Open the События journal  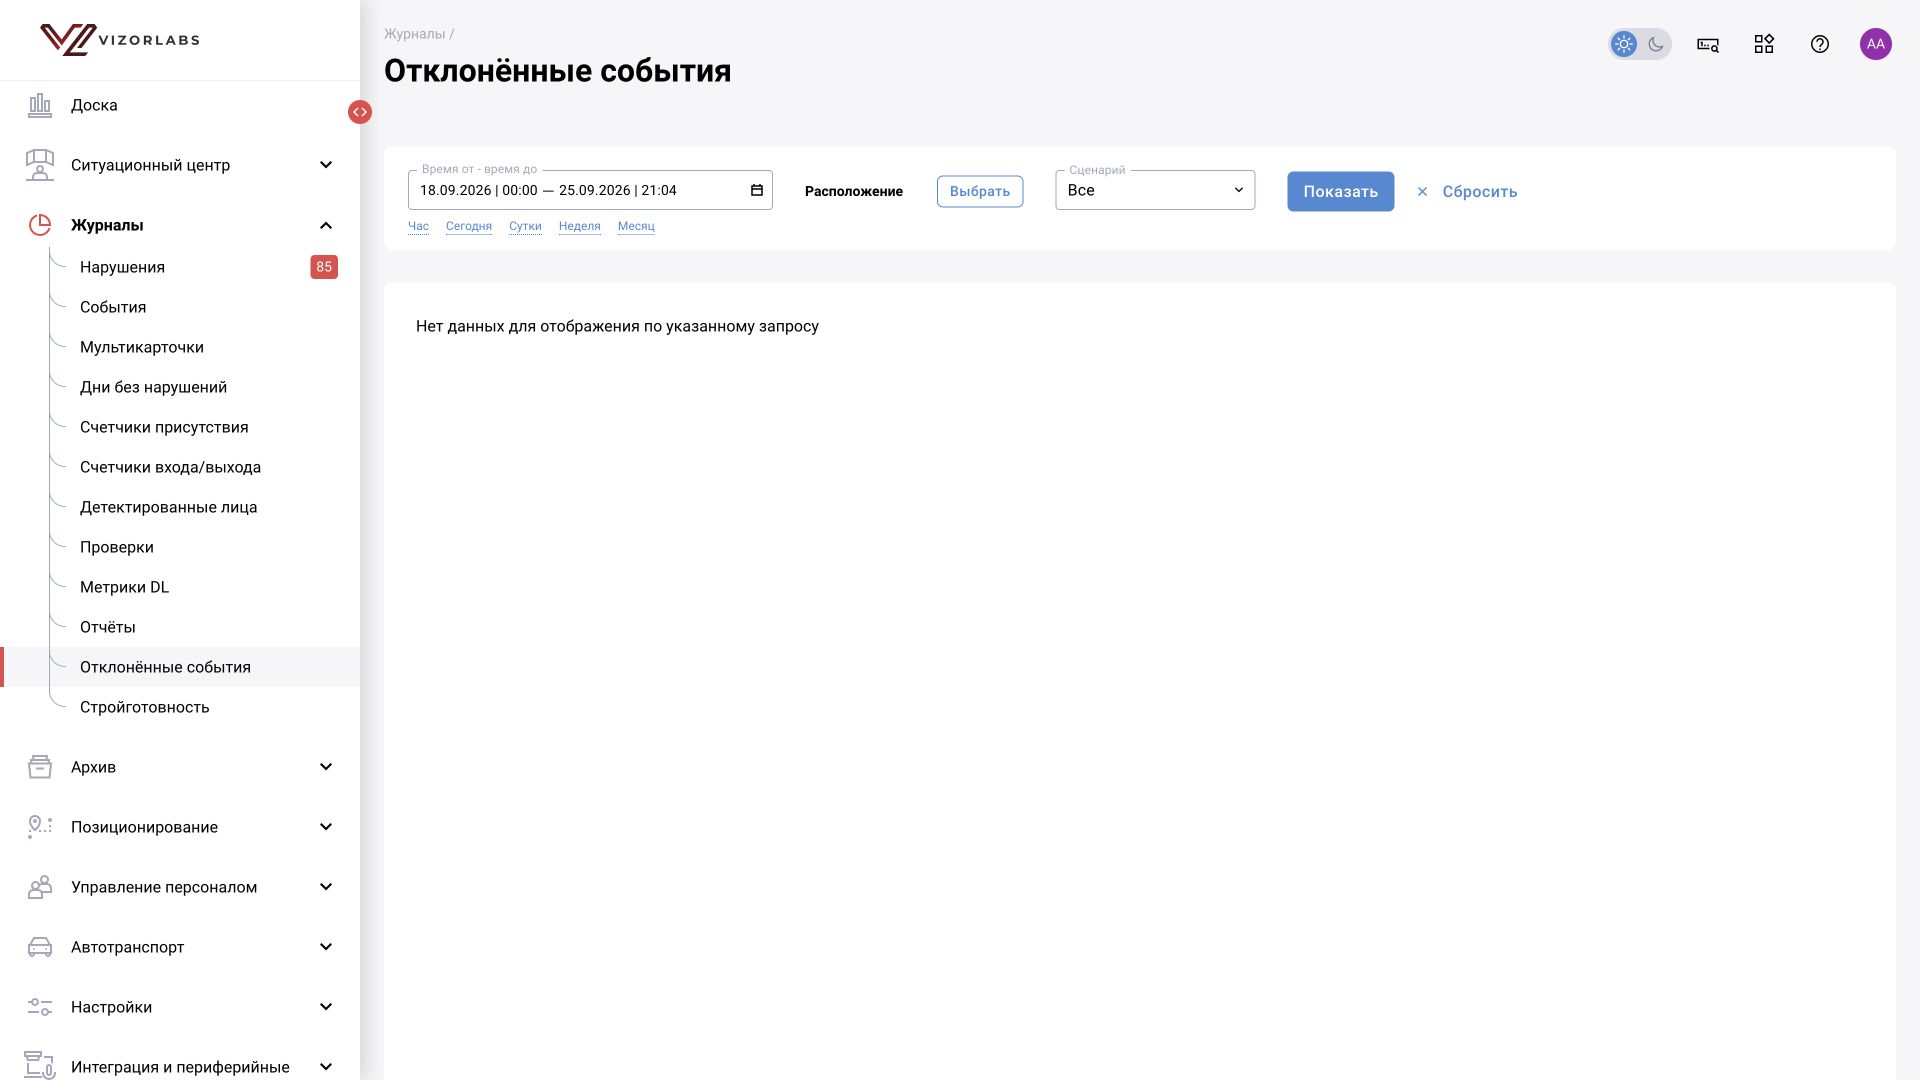coord(113,307)
